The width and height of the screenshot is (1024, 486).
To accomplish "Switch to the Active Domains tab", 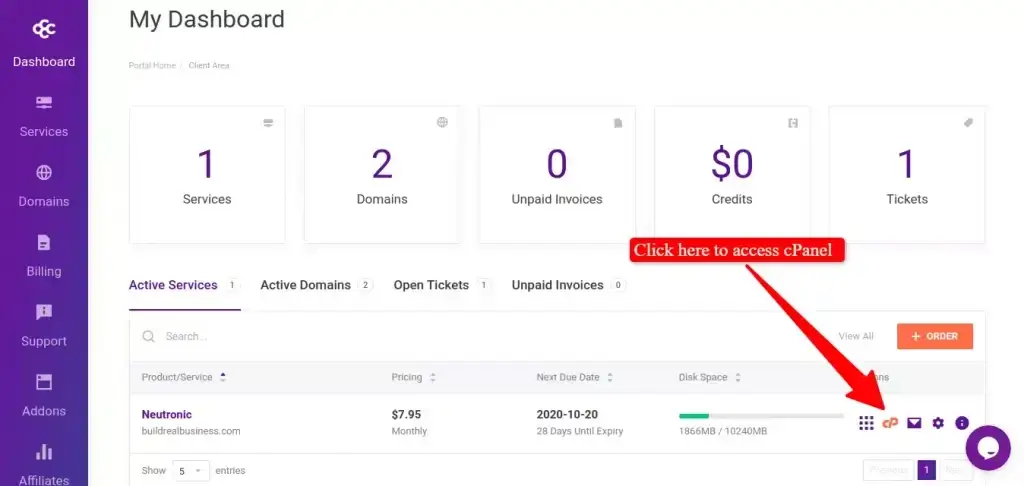I will tap(317, 285).
